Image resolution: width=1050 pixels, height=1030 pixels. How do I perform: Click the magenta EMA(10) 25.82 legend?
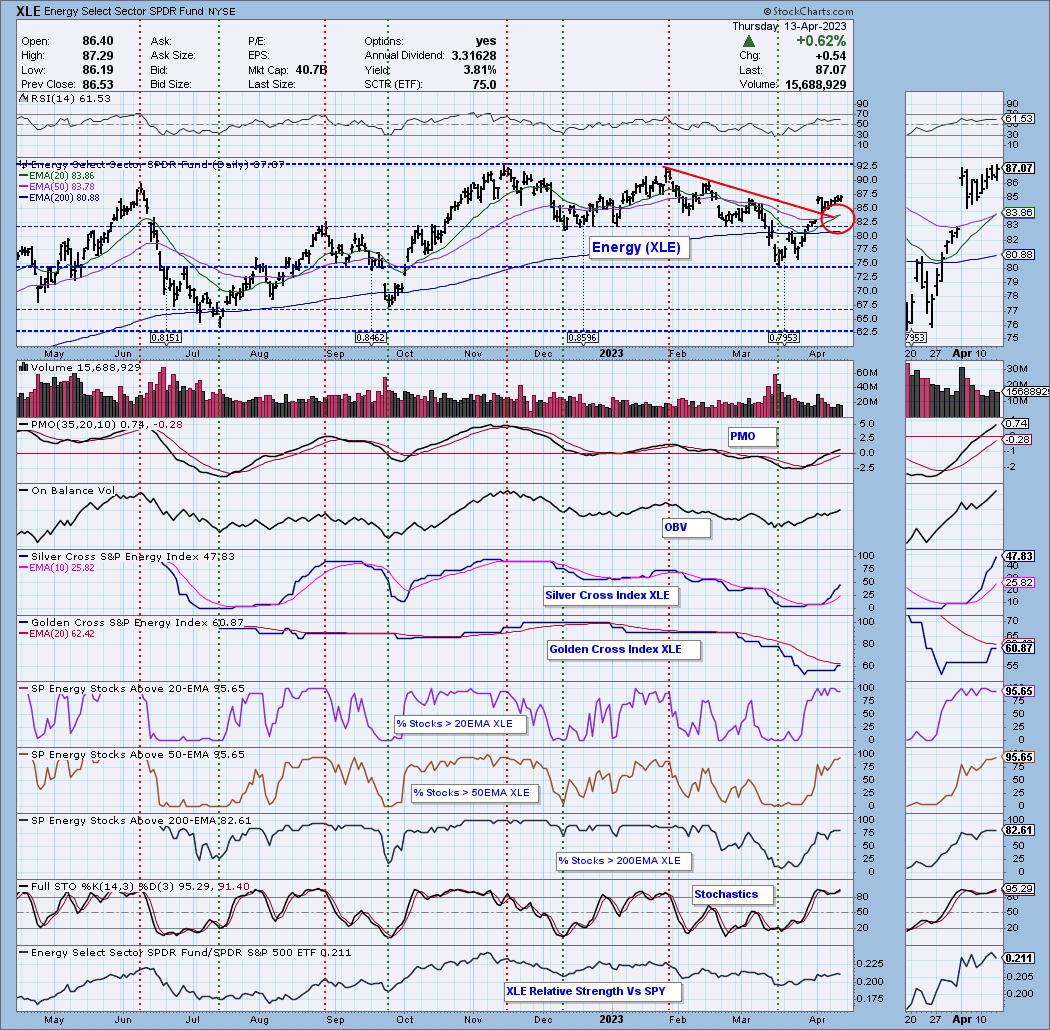[56, 568]
